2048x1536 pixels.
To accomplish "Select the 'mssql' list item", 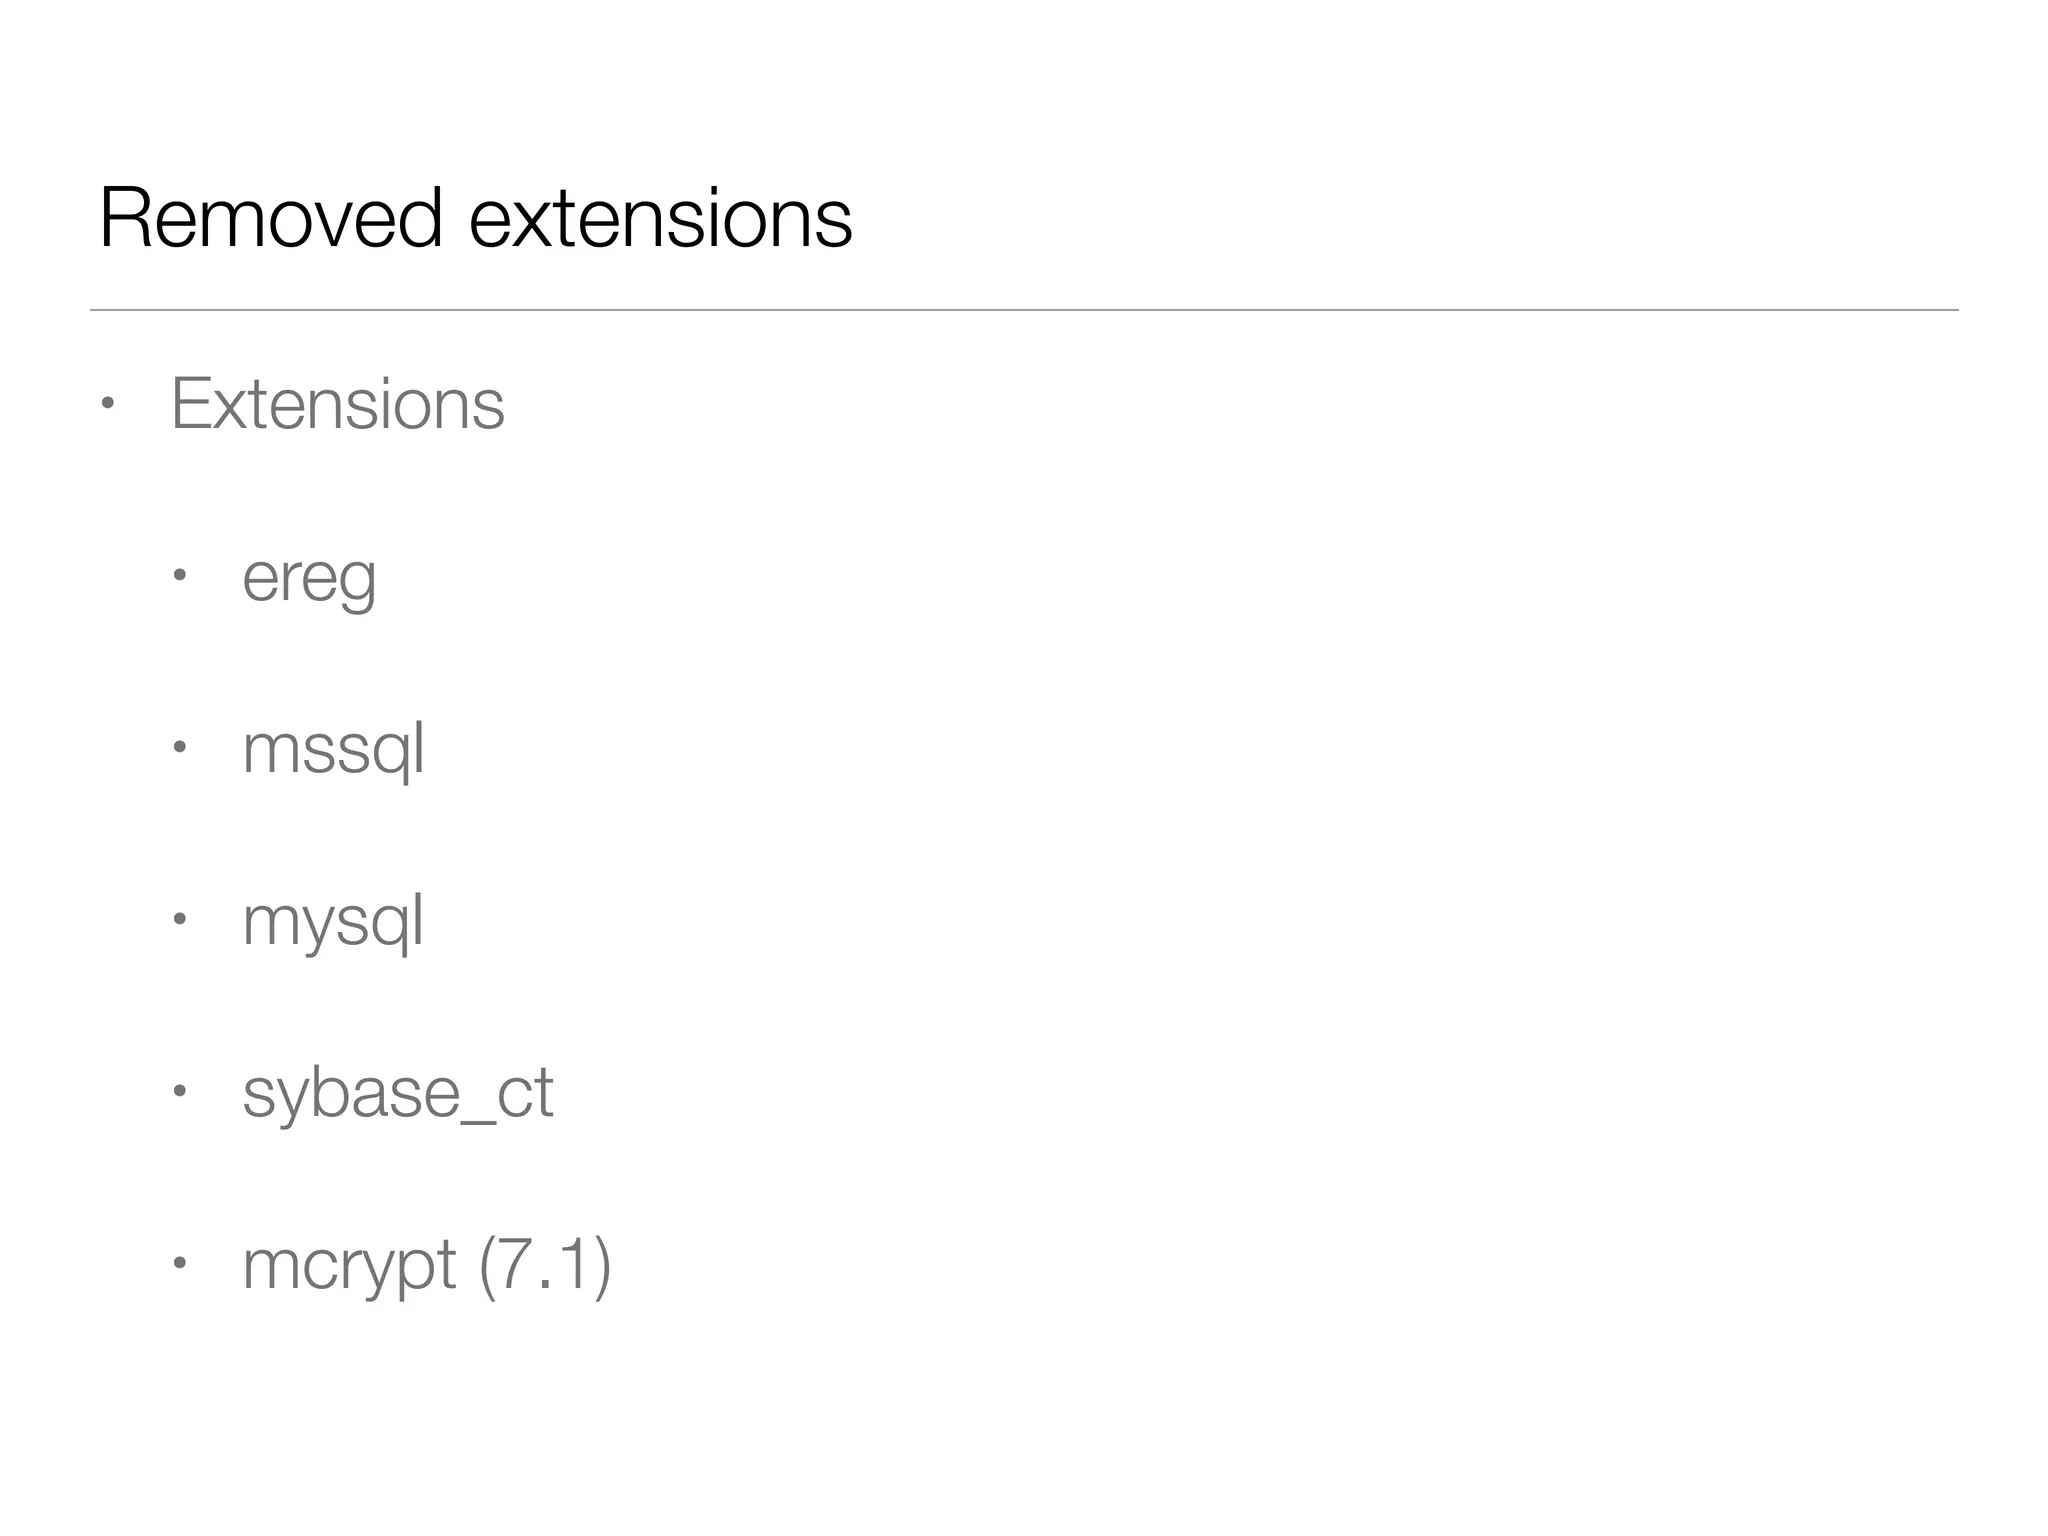I will tap(333, 749).
